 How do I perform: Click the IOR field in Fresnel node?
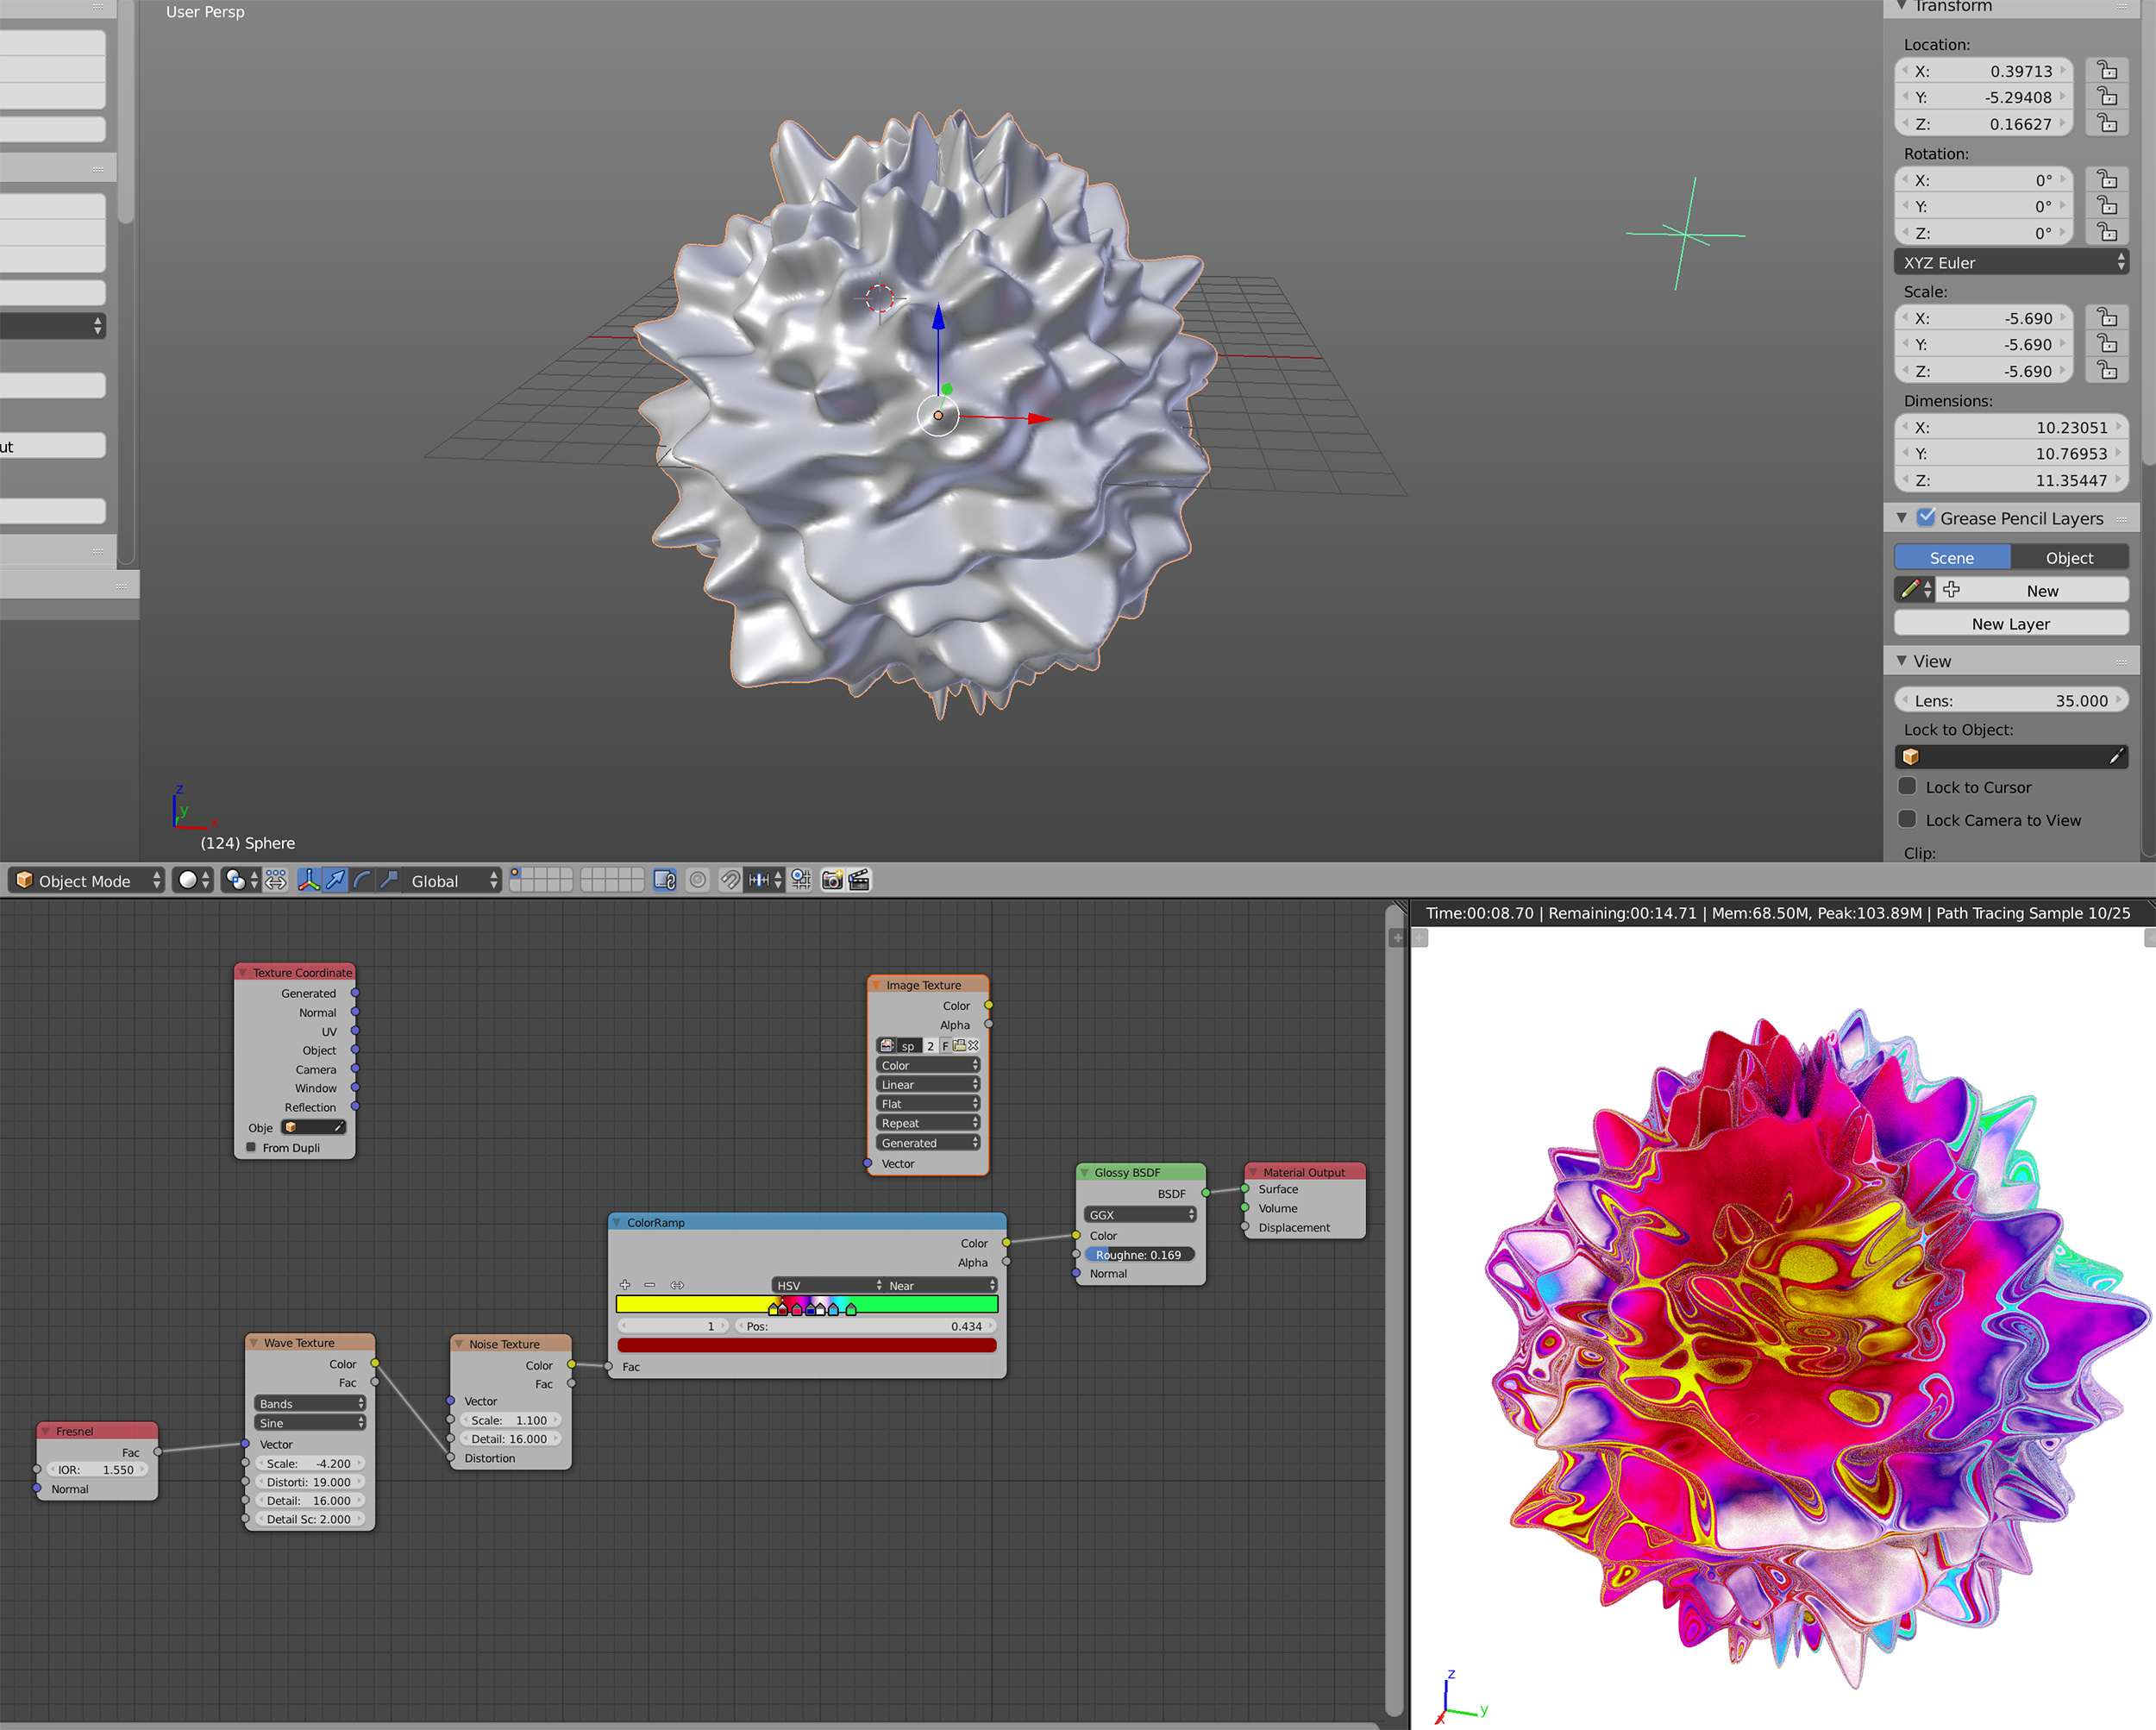point(97,1469)
